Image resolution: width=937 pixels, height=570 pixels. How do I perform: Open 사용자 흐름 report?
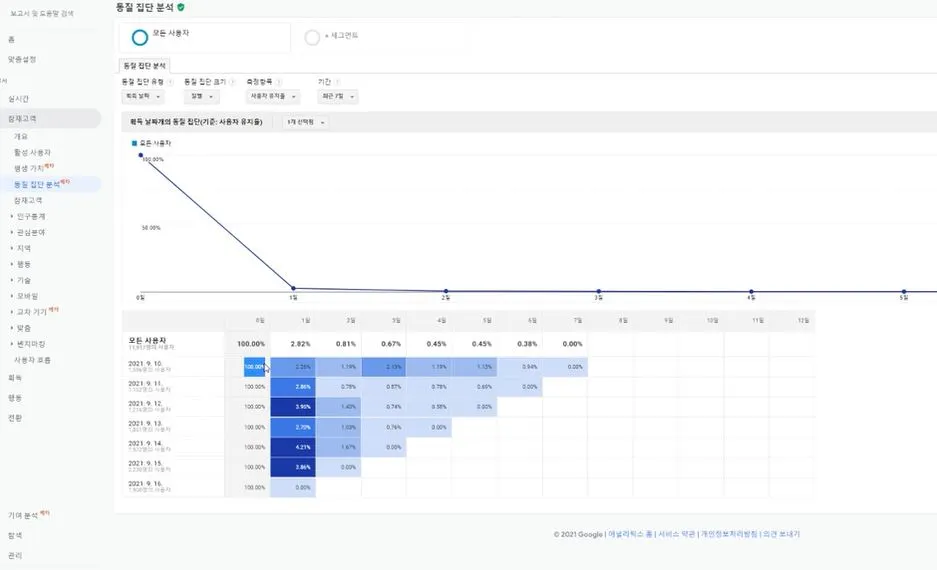point(33,360)
